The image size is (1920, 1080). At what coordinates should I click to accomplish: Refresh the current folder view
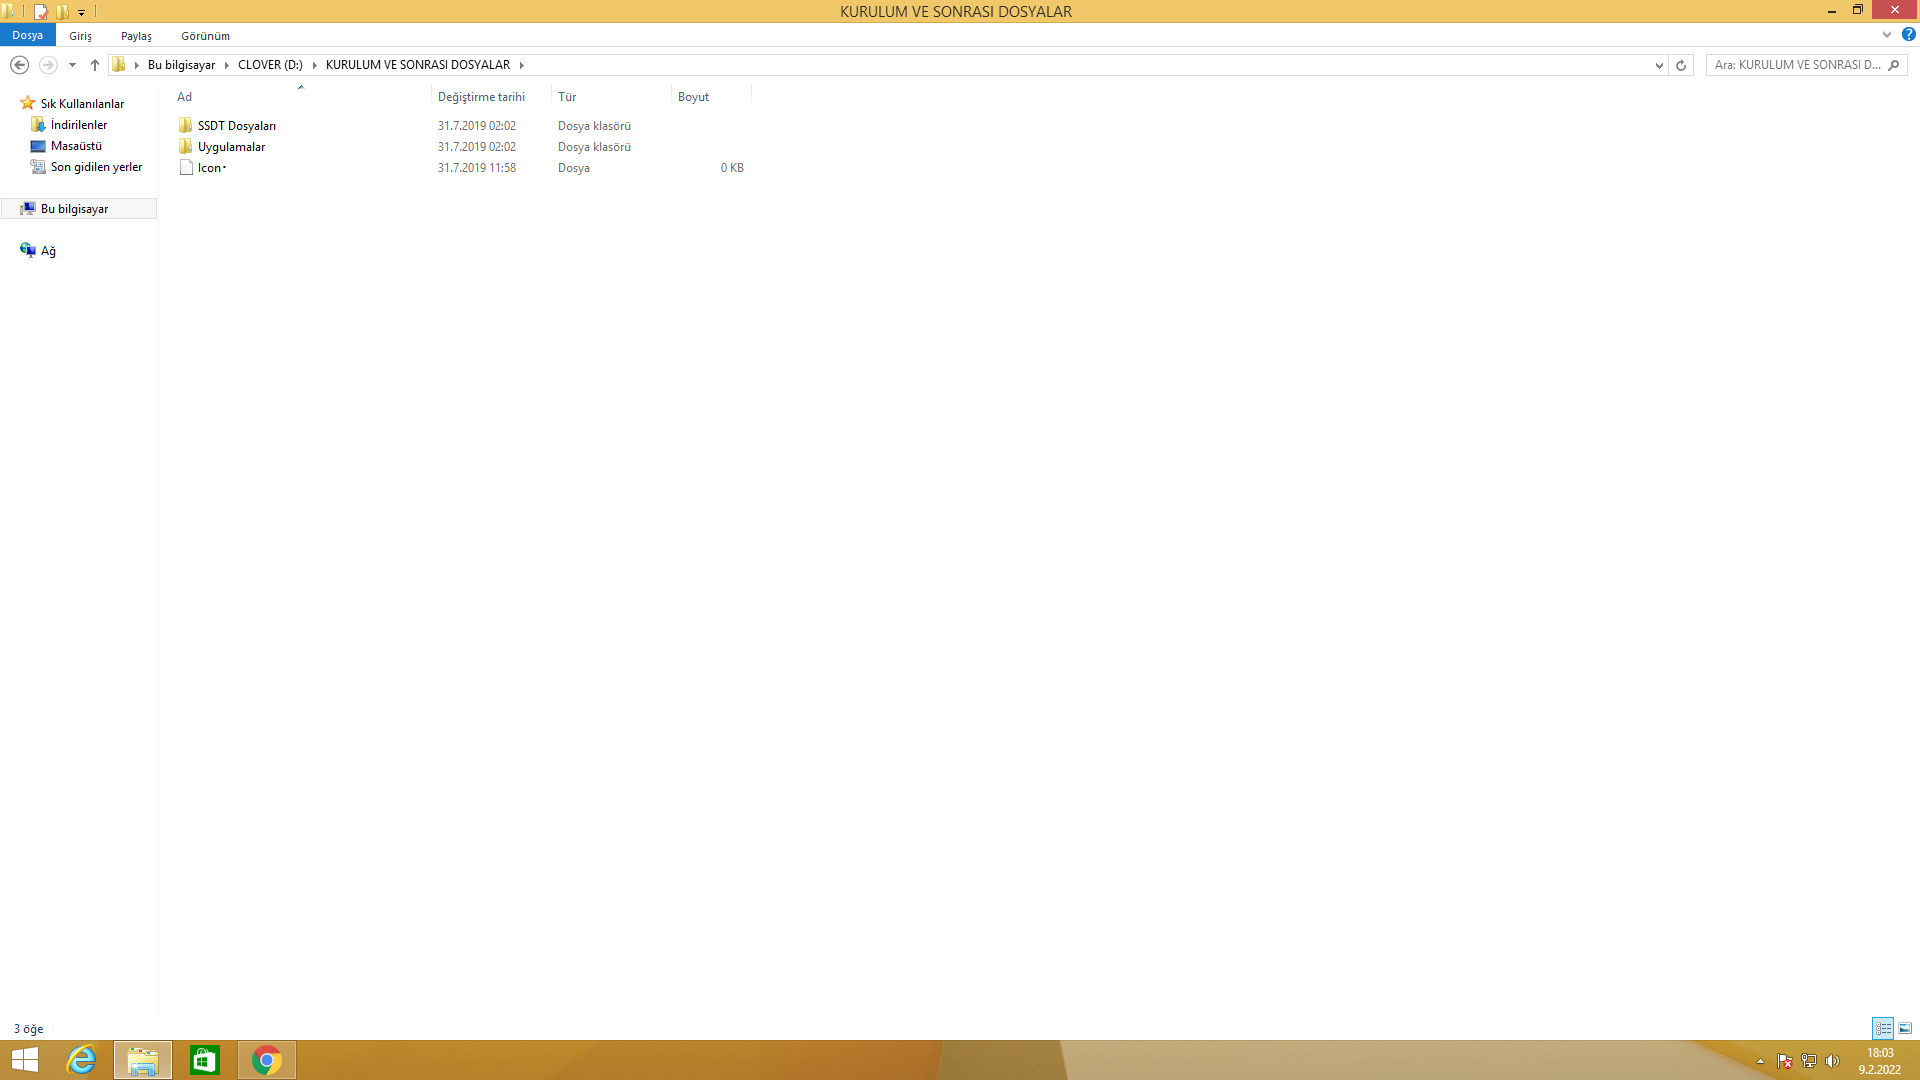click(x=1681, y=65)
